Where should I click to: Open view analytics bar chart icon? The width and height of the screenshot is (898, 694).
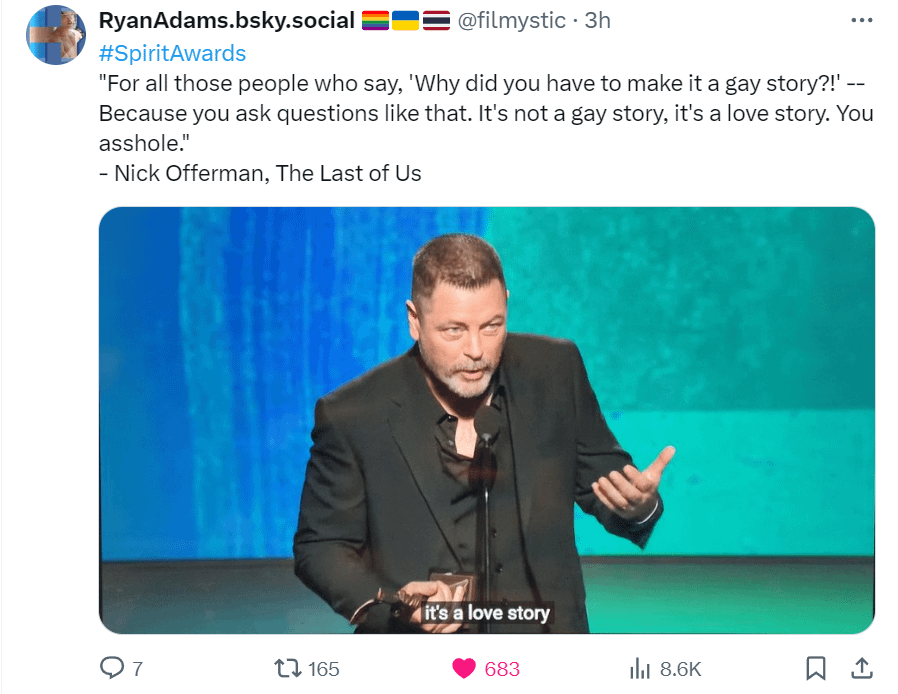(x=640, y=668)
